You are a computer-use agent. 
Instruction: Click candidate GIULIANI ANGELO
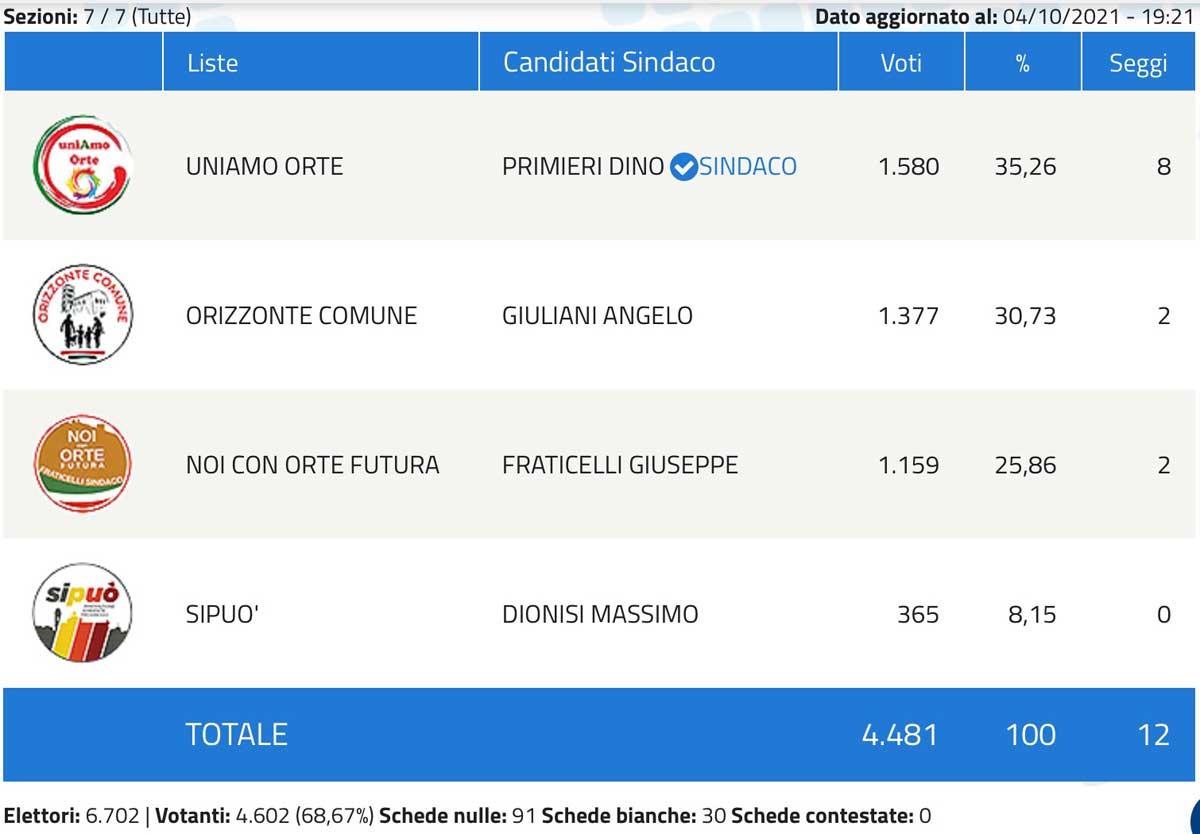point(597,316)
